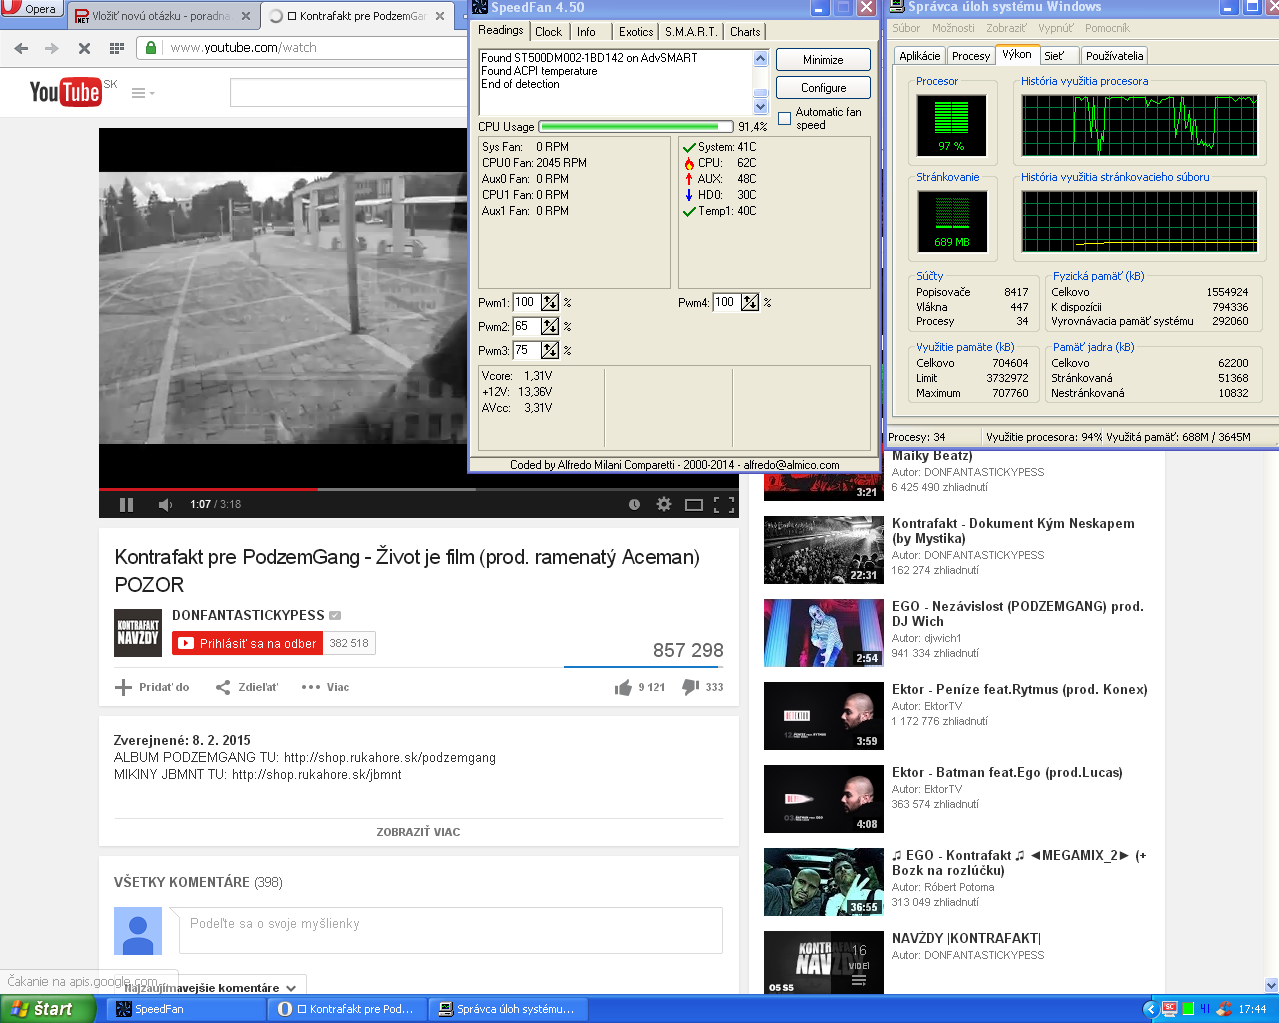This screenshot has height=1023, width=1279.
Task: Switch video to theater mode
Action: coord(693,505)
